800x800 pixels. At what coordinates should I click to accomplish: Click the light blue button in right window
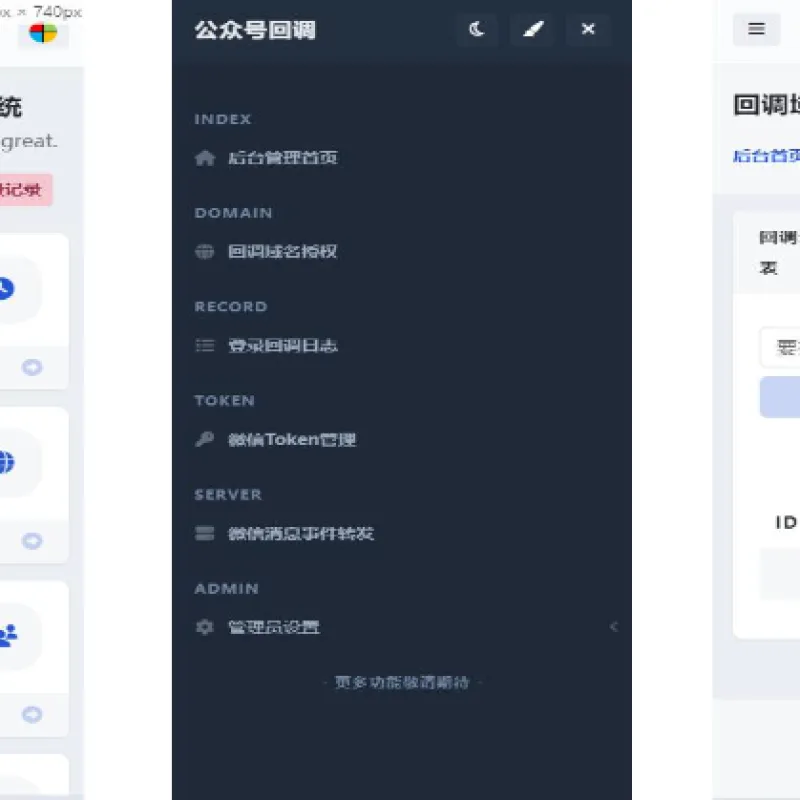tap(780, 397)
